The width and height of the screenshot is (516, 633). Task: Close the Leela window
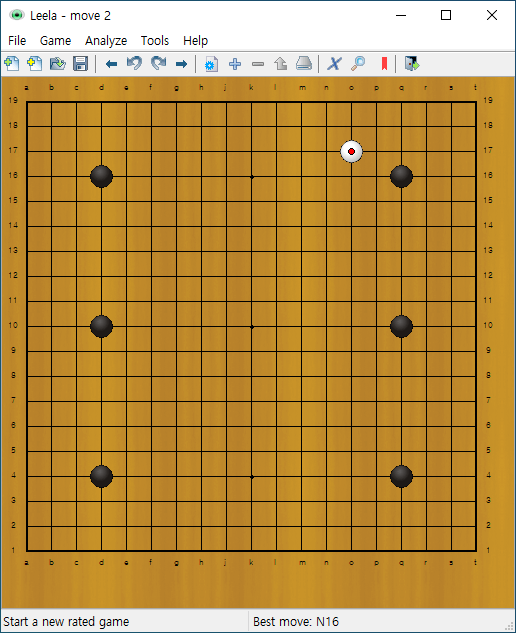(x=492, y=15)
